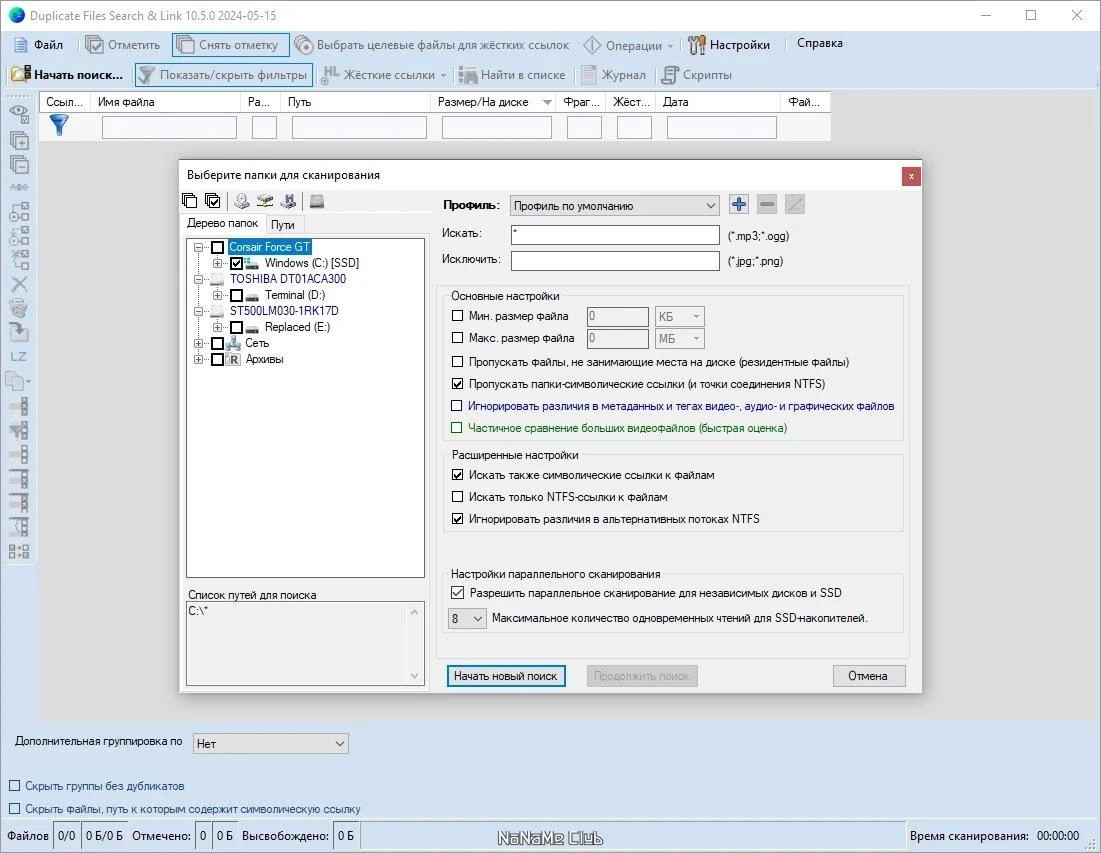The height and width of the screenshot is (853, 1101).
Task: Click Начать поиск... toolbar button
Action: pyautogui.click(x=67, y=74)
